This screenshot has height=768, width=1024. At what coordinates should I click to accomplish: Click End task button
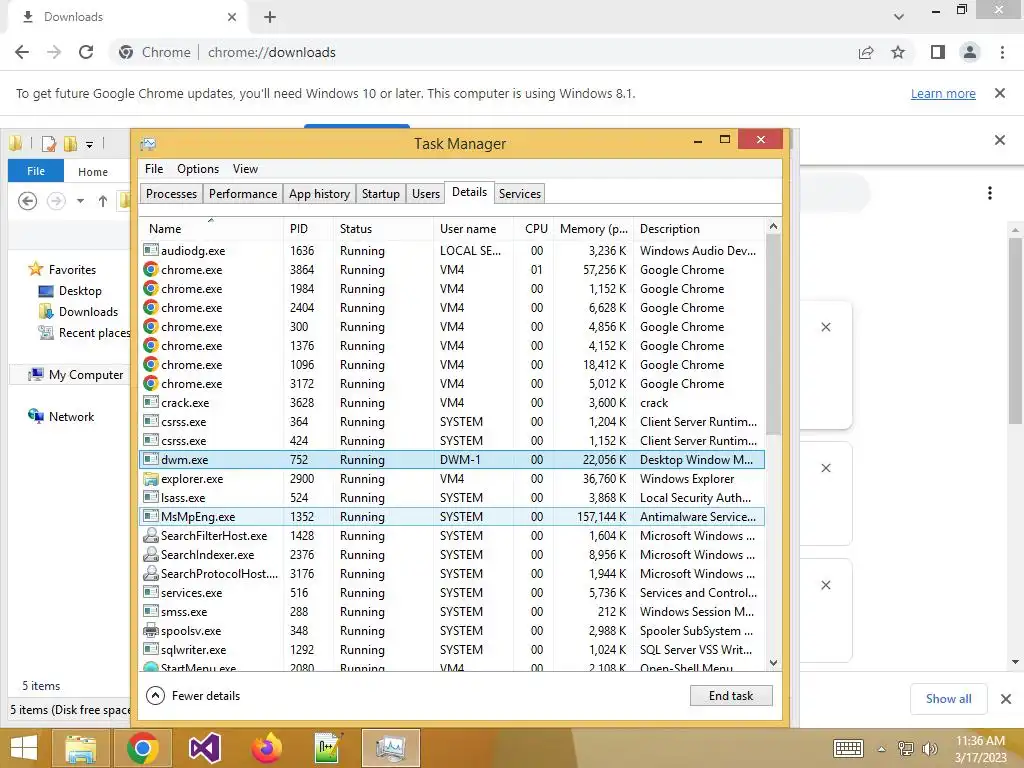point(731,696)
